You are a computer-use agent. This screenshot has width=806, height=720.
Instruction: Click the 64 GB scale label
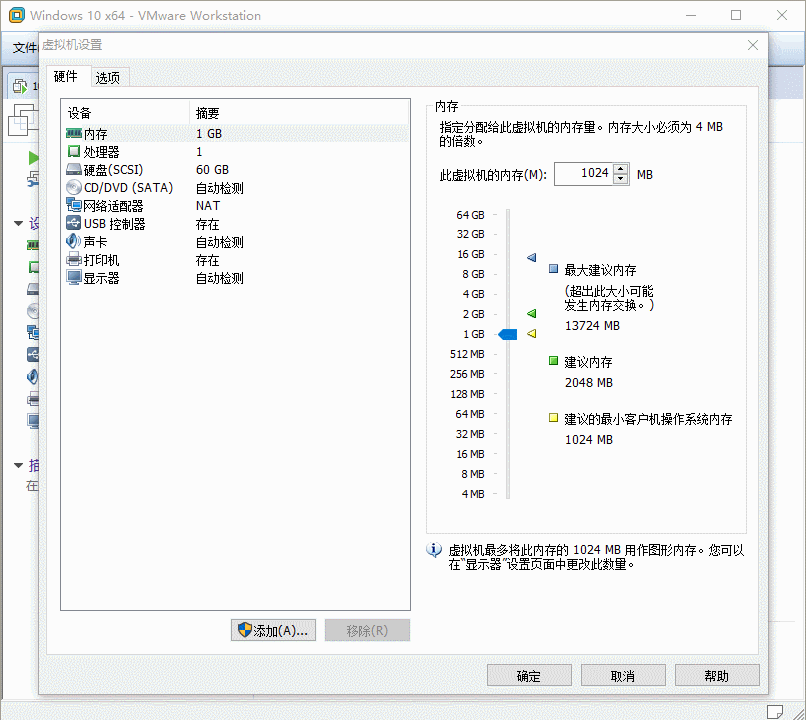tap(470, 215)
